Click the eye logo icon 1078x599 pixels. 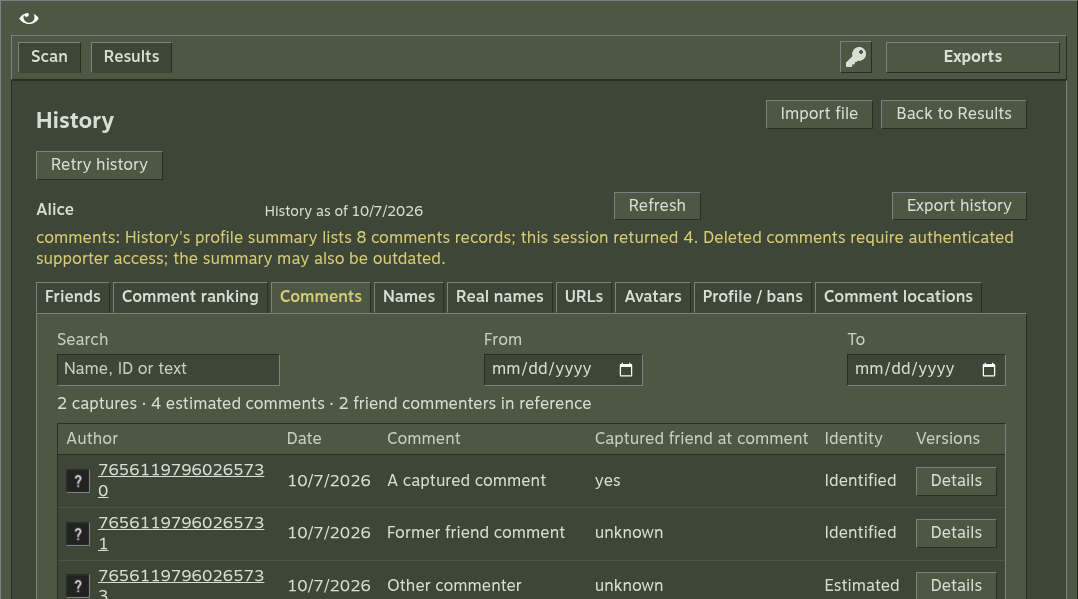coord(29,19)
